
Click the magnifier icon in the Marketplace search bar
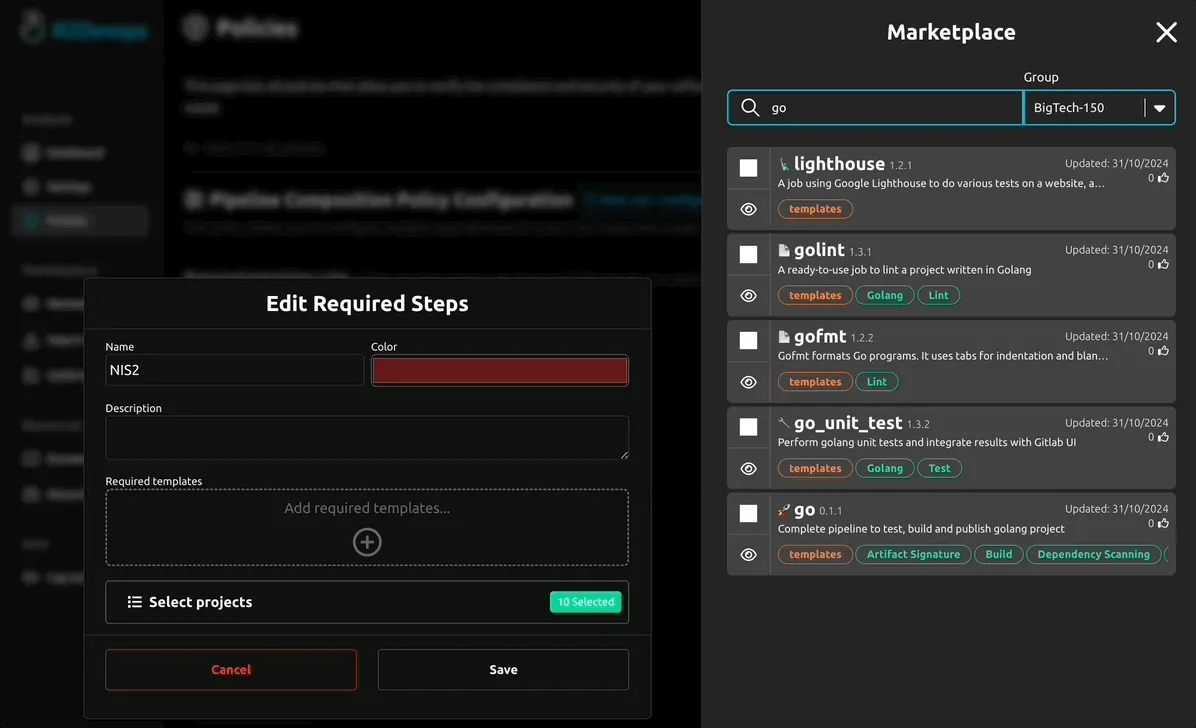[x=749, y=107]
